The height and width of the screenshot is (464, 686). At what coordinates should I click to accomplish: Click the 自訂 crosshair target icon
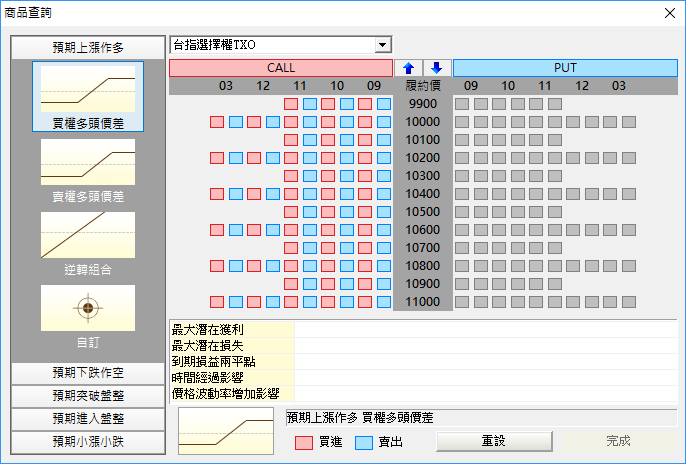[x=87, y=308]
